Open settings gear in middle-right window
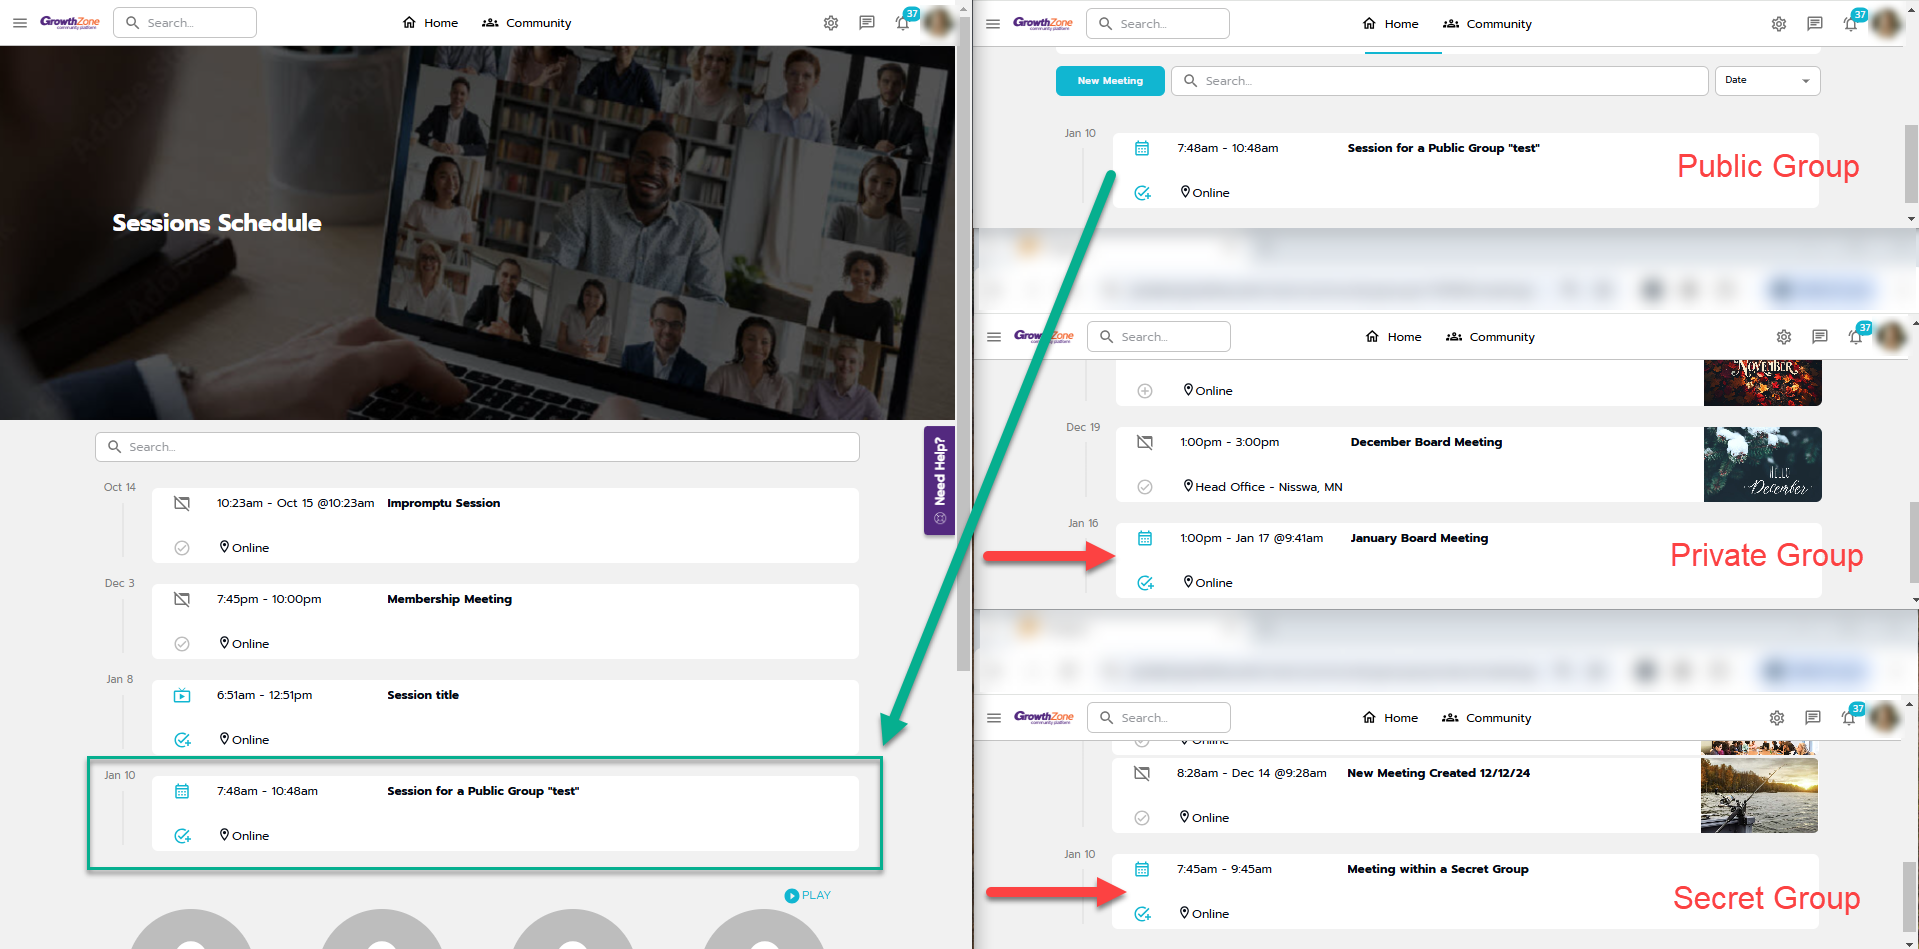Viewport: 1919px width, 949px height. pos(1784,337)
